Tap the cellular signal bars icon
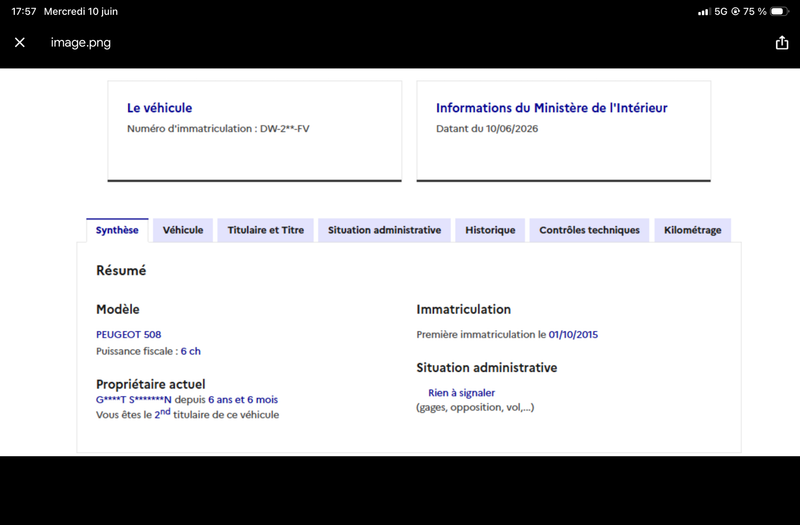This screenshot has height=525, width=800. (x=704, y=11)
